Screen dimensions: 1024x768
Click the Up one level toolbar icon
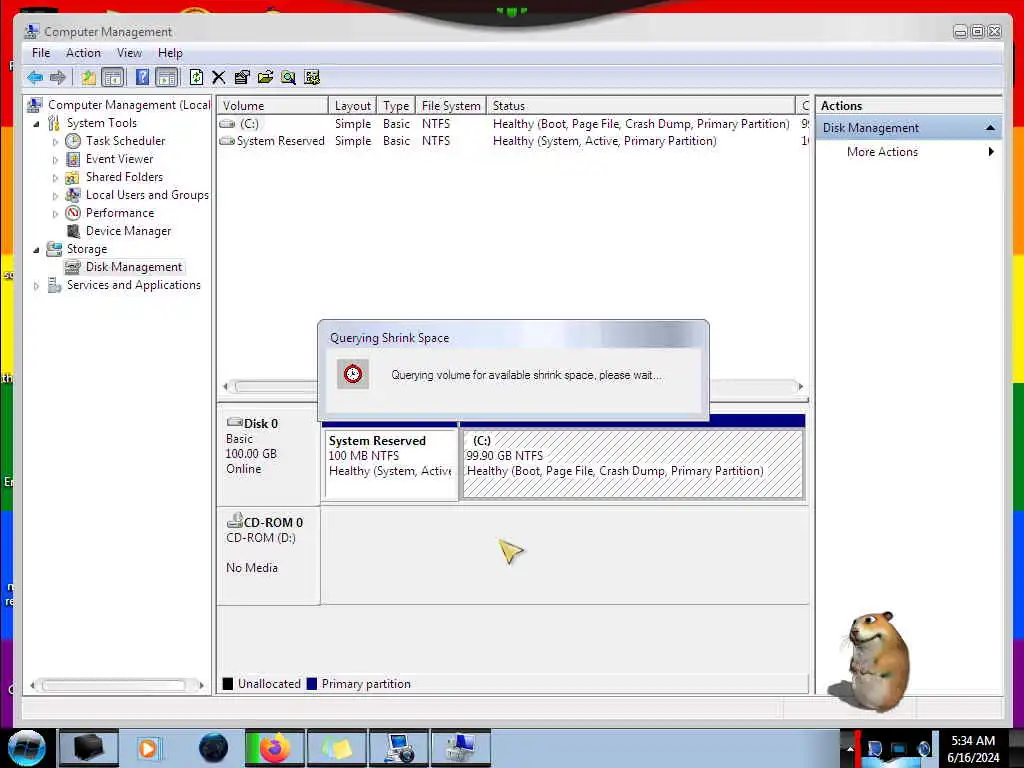pos(88,78)
